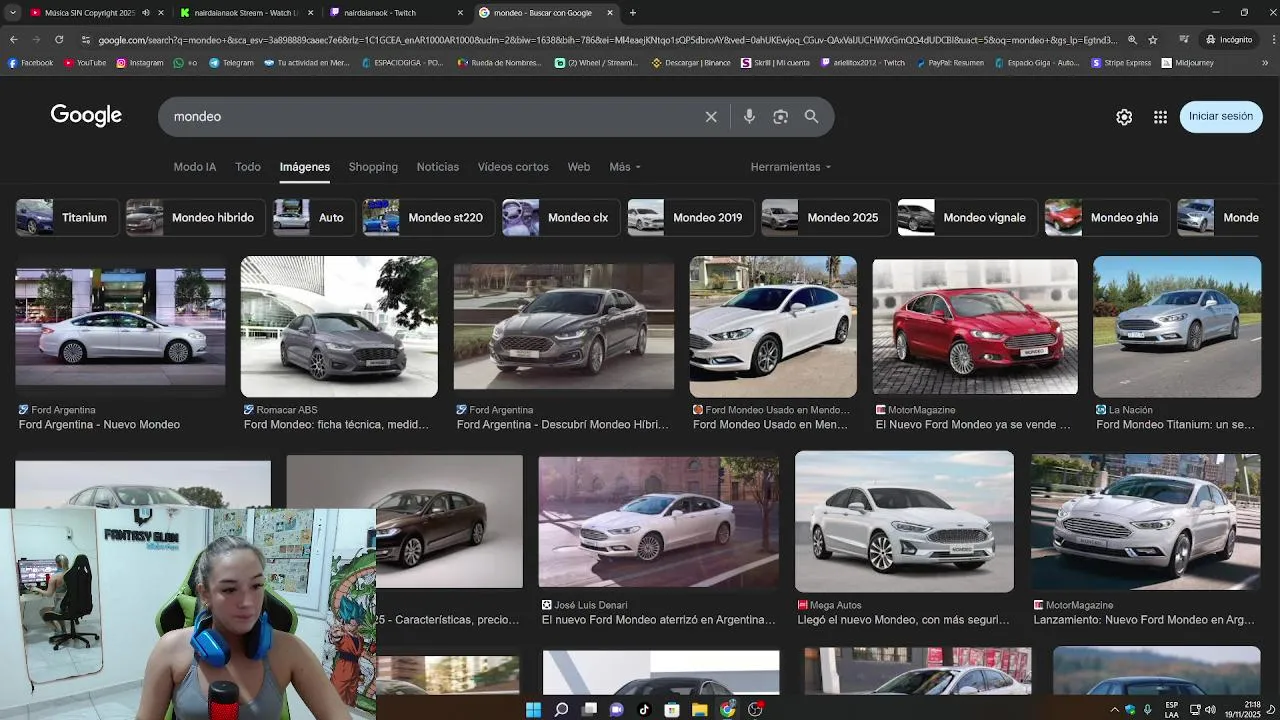Mute the Música SIN Copyright tab audio

[146, 13]
